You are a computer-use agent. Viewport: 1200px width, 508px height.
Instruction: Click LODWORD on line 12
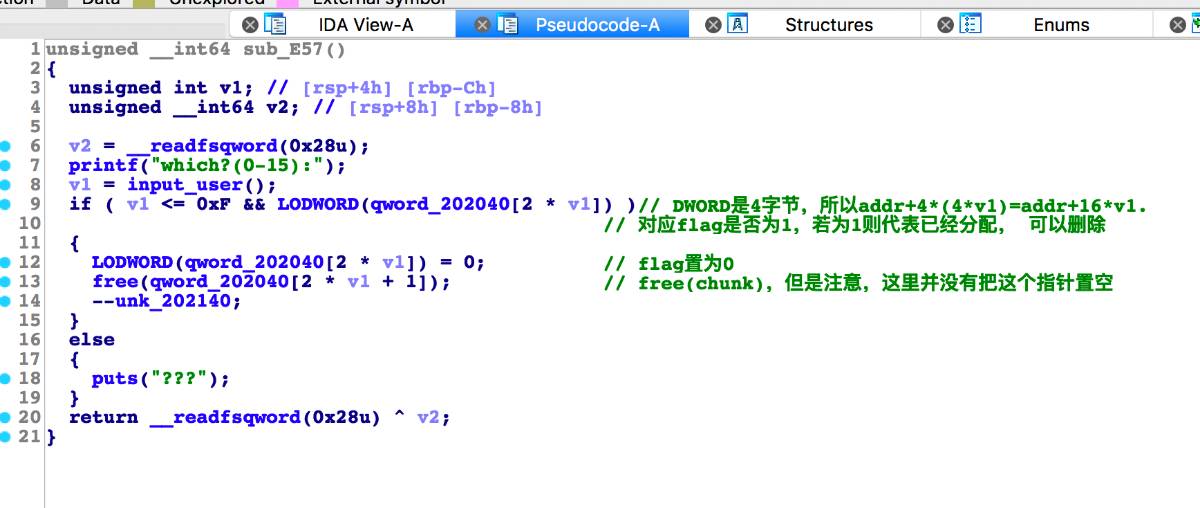click(x=132, y=263)
